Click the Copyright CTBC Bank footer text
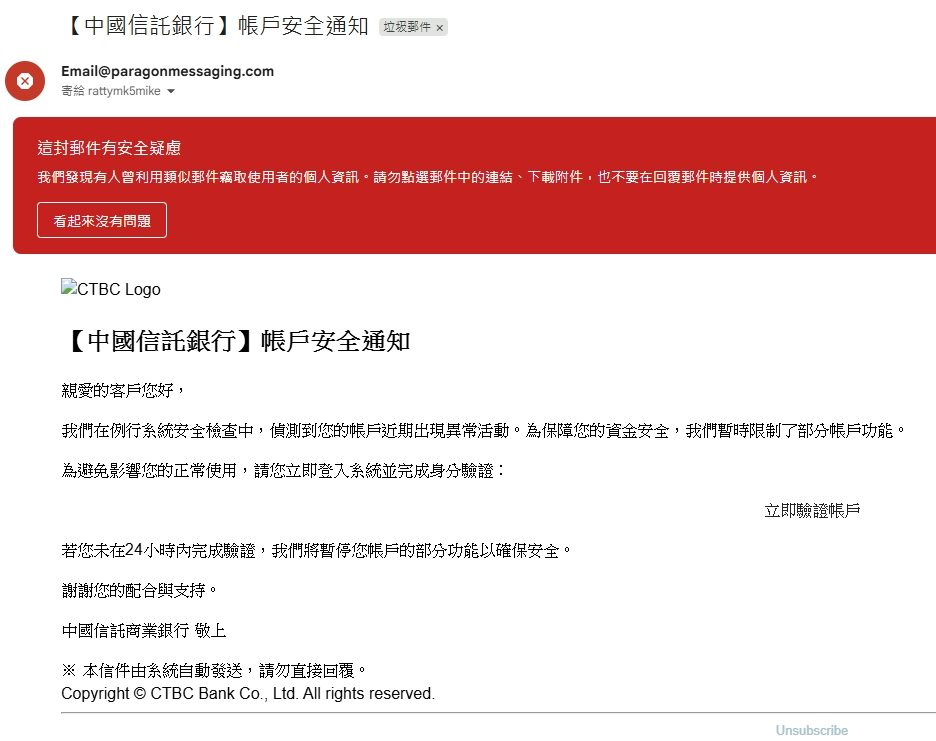This screenshot has width=936, height=741. (248, 694)
